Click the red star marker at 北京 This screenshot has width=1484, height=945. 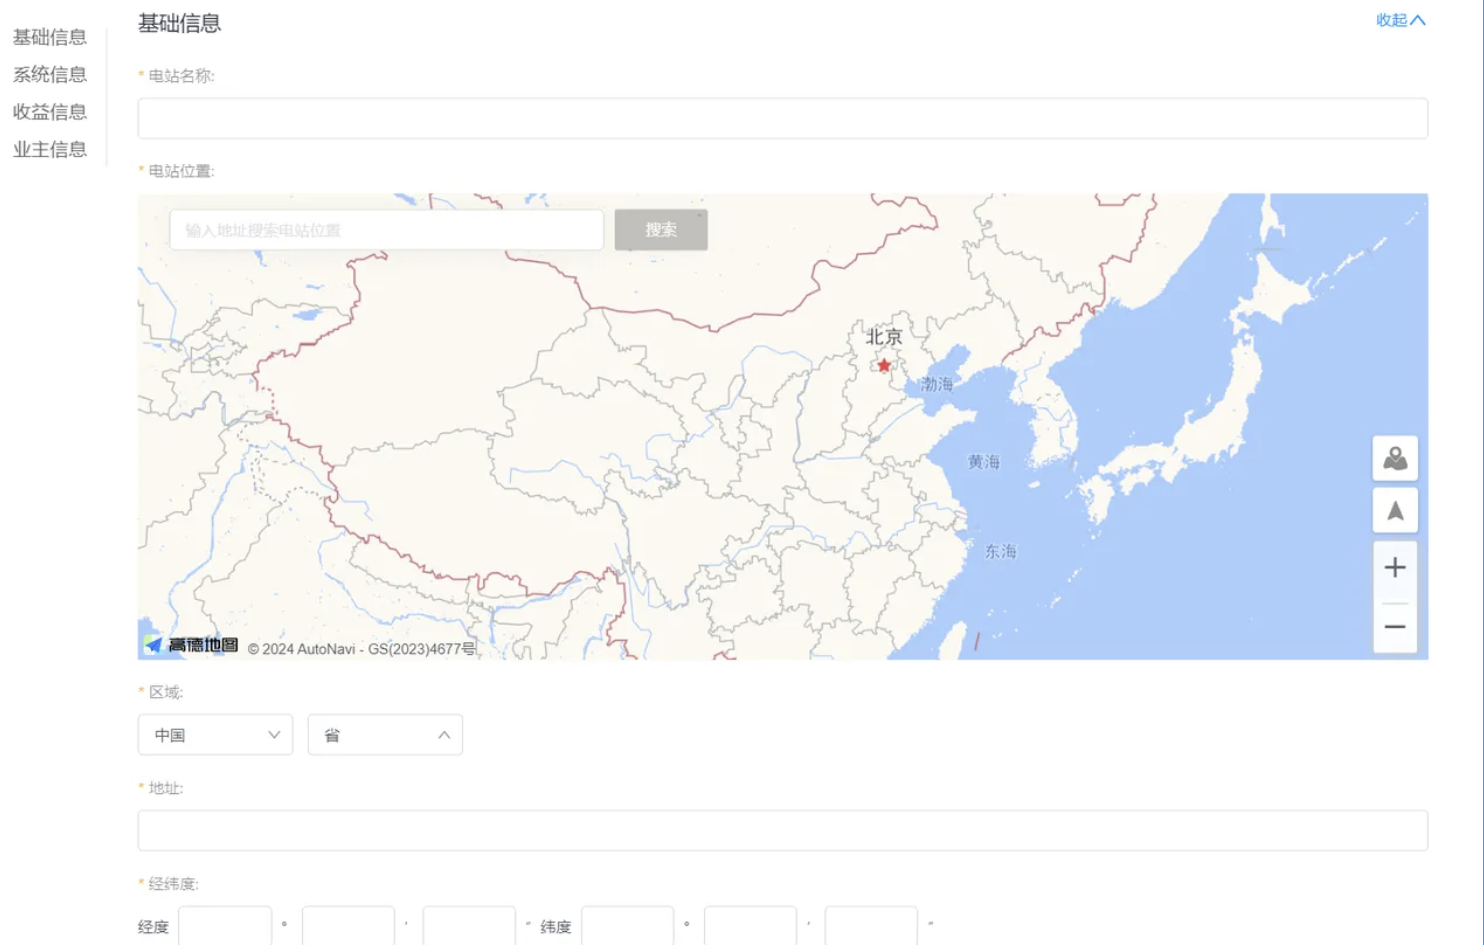tap(884, 365)
